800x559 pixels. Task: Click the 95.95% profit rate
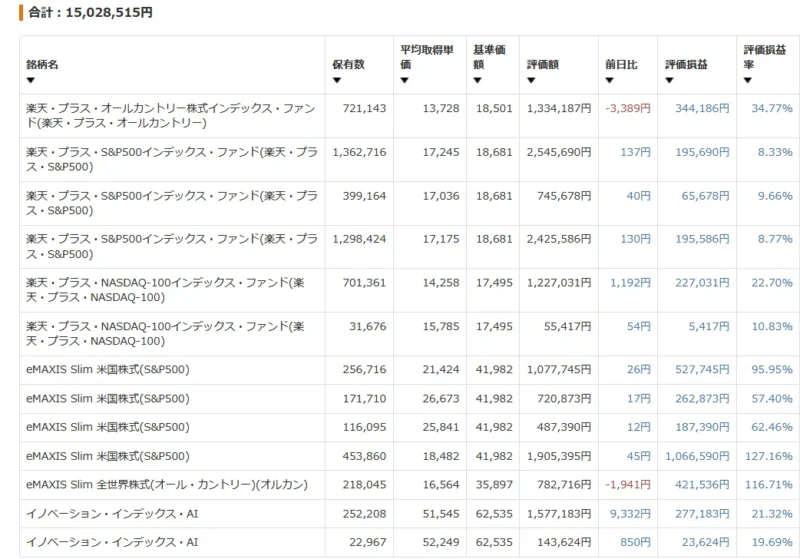pos(772,370)
